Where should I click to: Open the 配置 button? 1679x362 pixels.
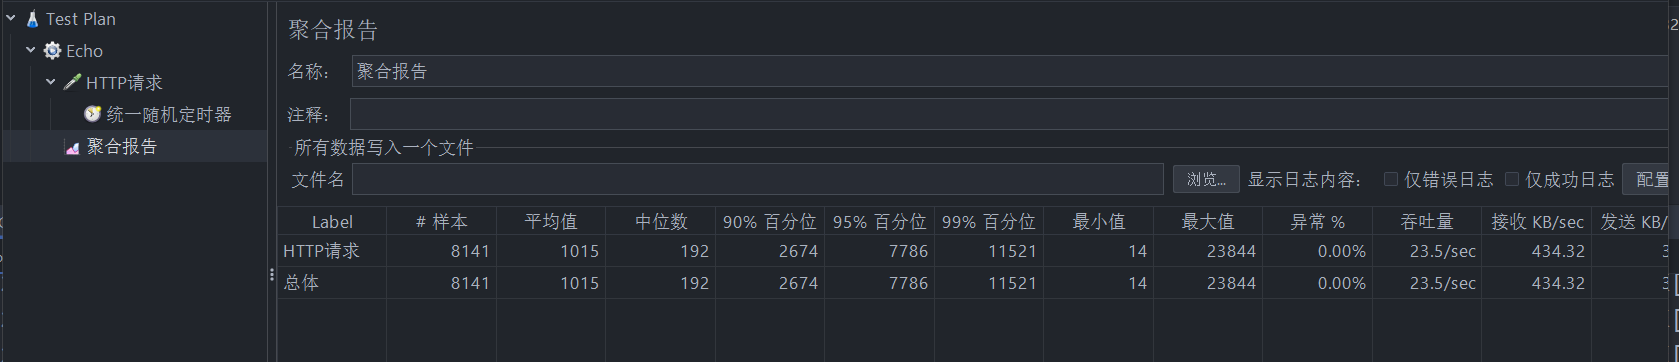[1650, 179]
